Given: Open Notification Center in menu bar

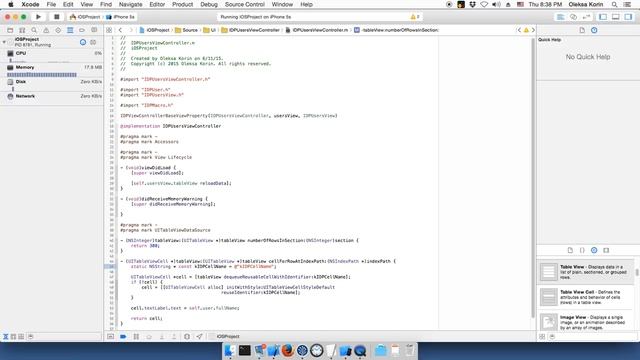Looking at the screenshot, I should pyautogui.click(x=627, y=4).
